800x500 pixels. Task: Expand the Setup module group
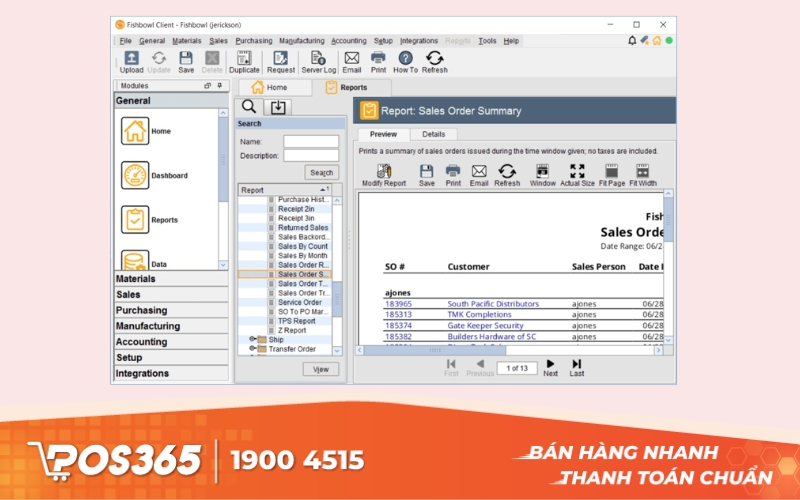171,358
